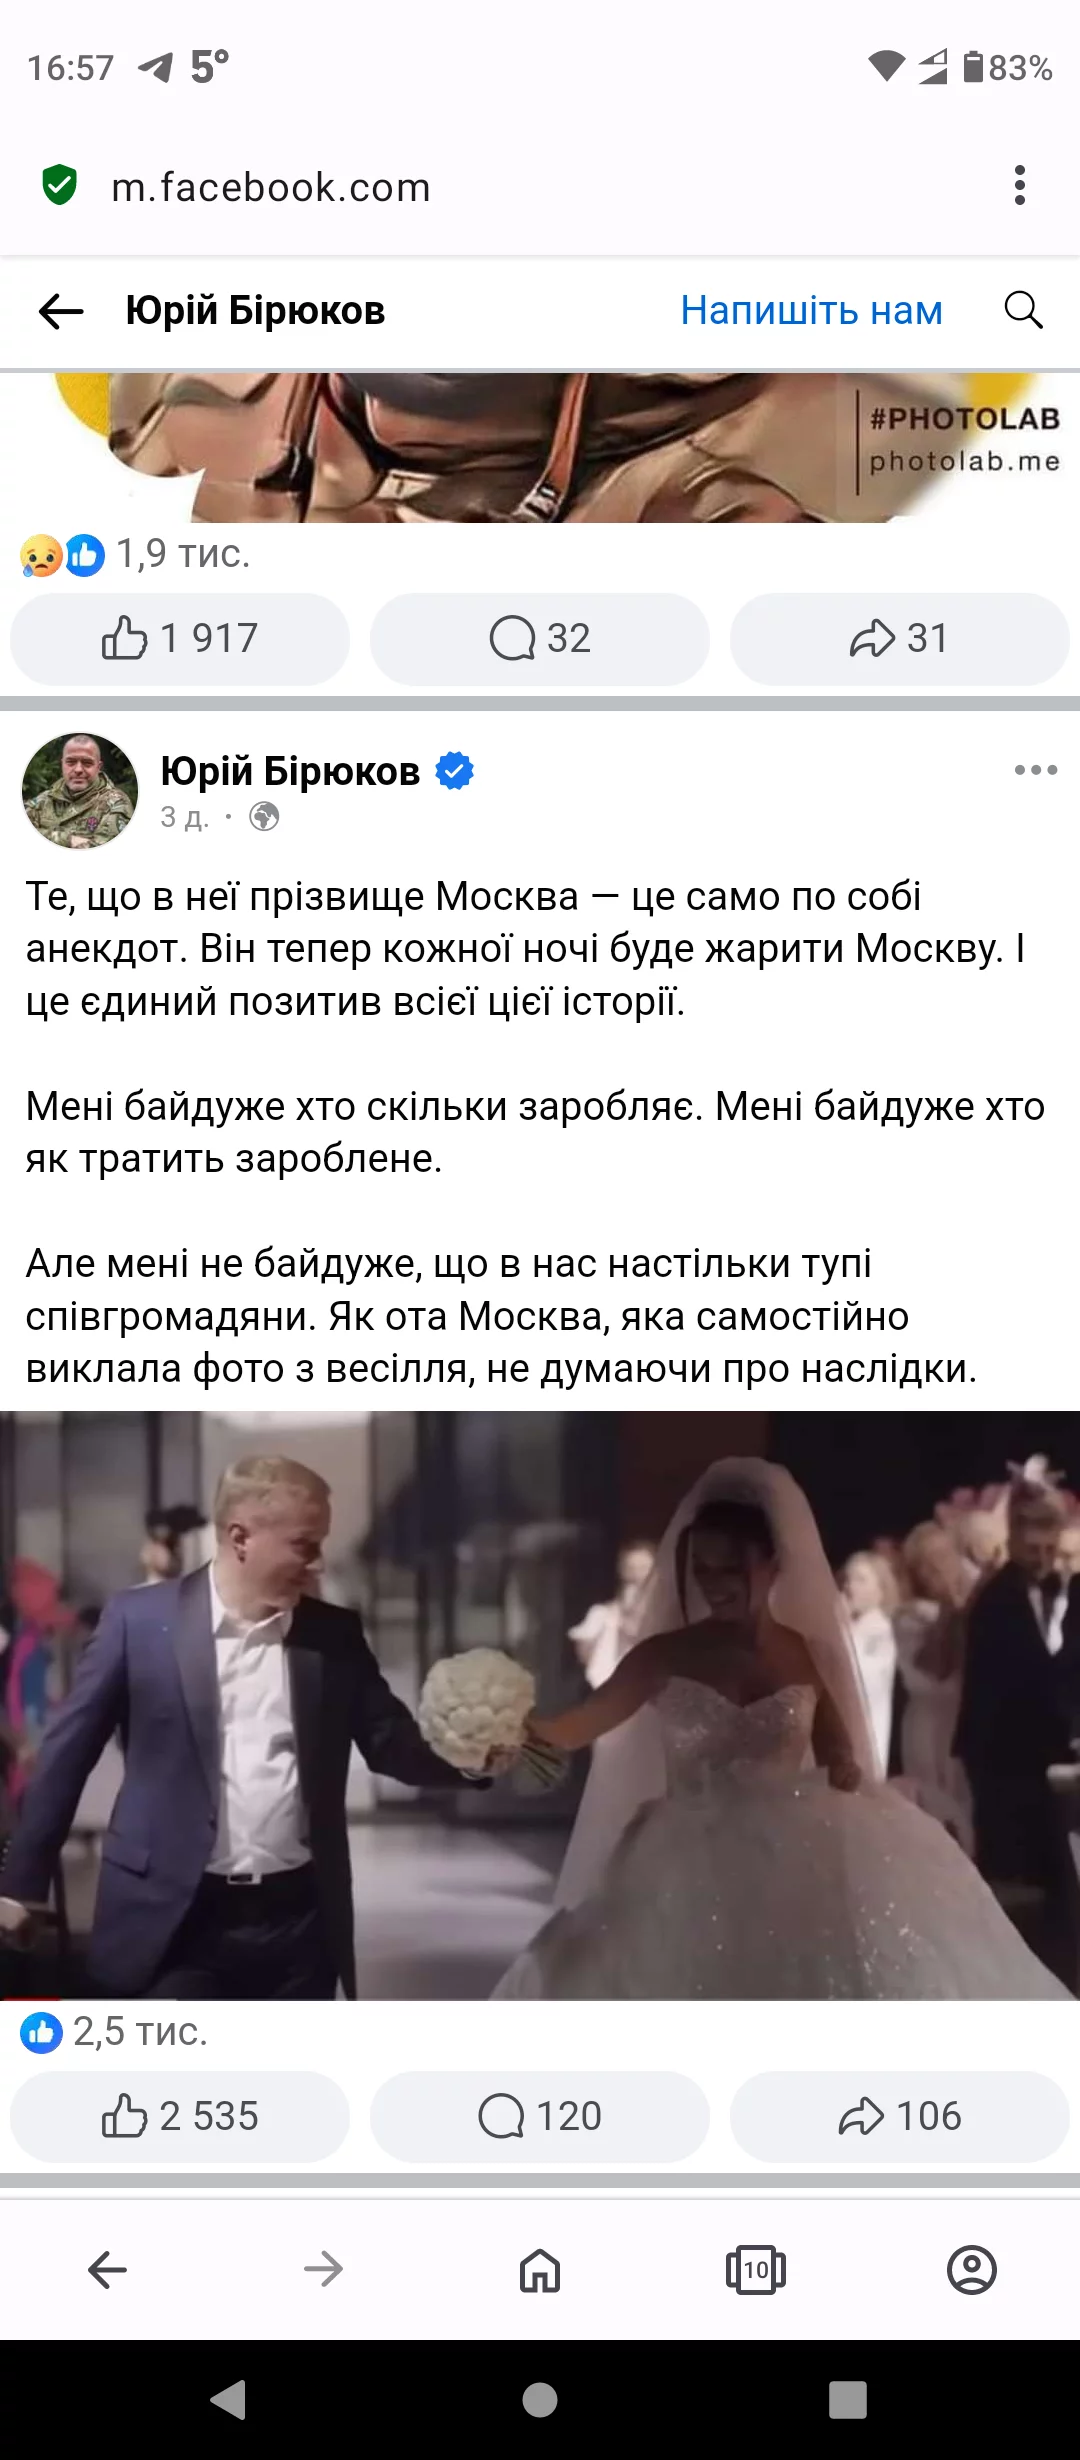Share the post with 31 shares
Screen dimensions: 1080x2460
coord(900,638)
